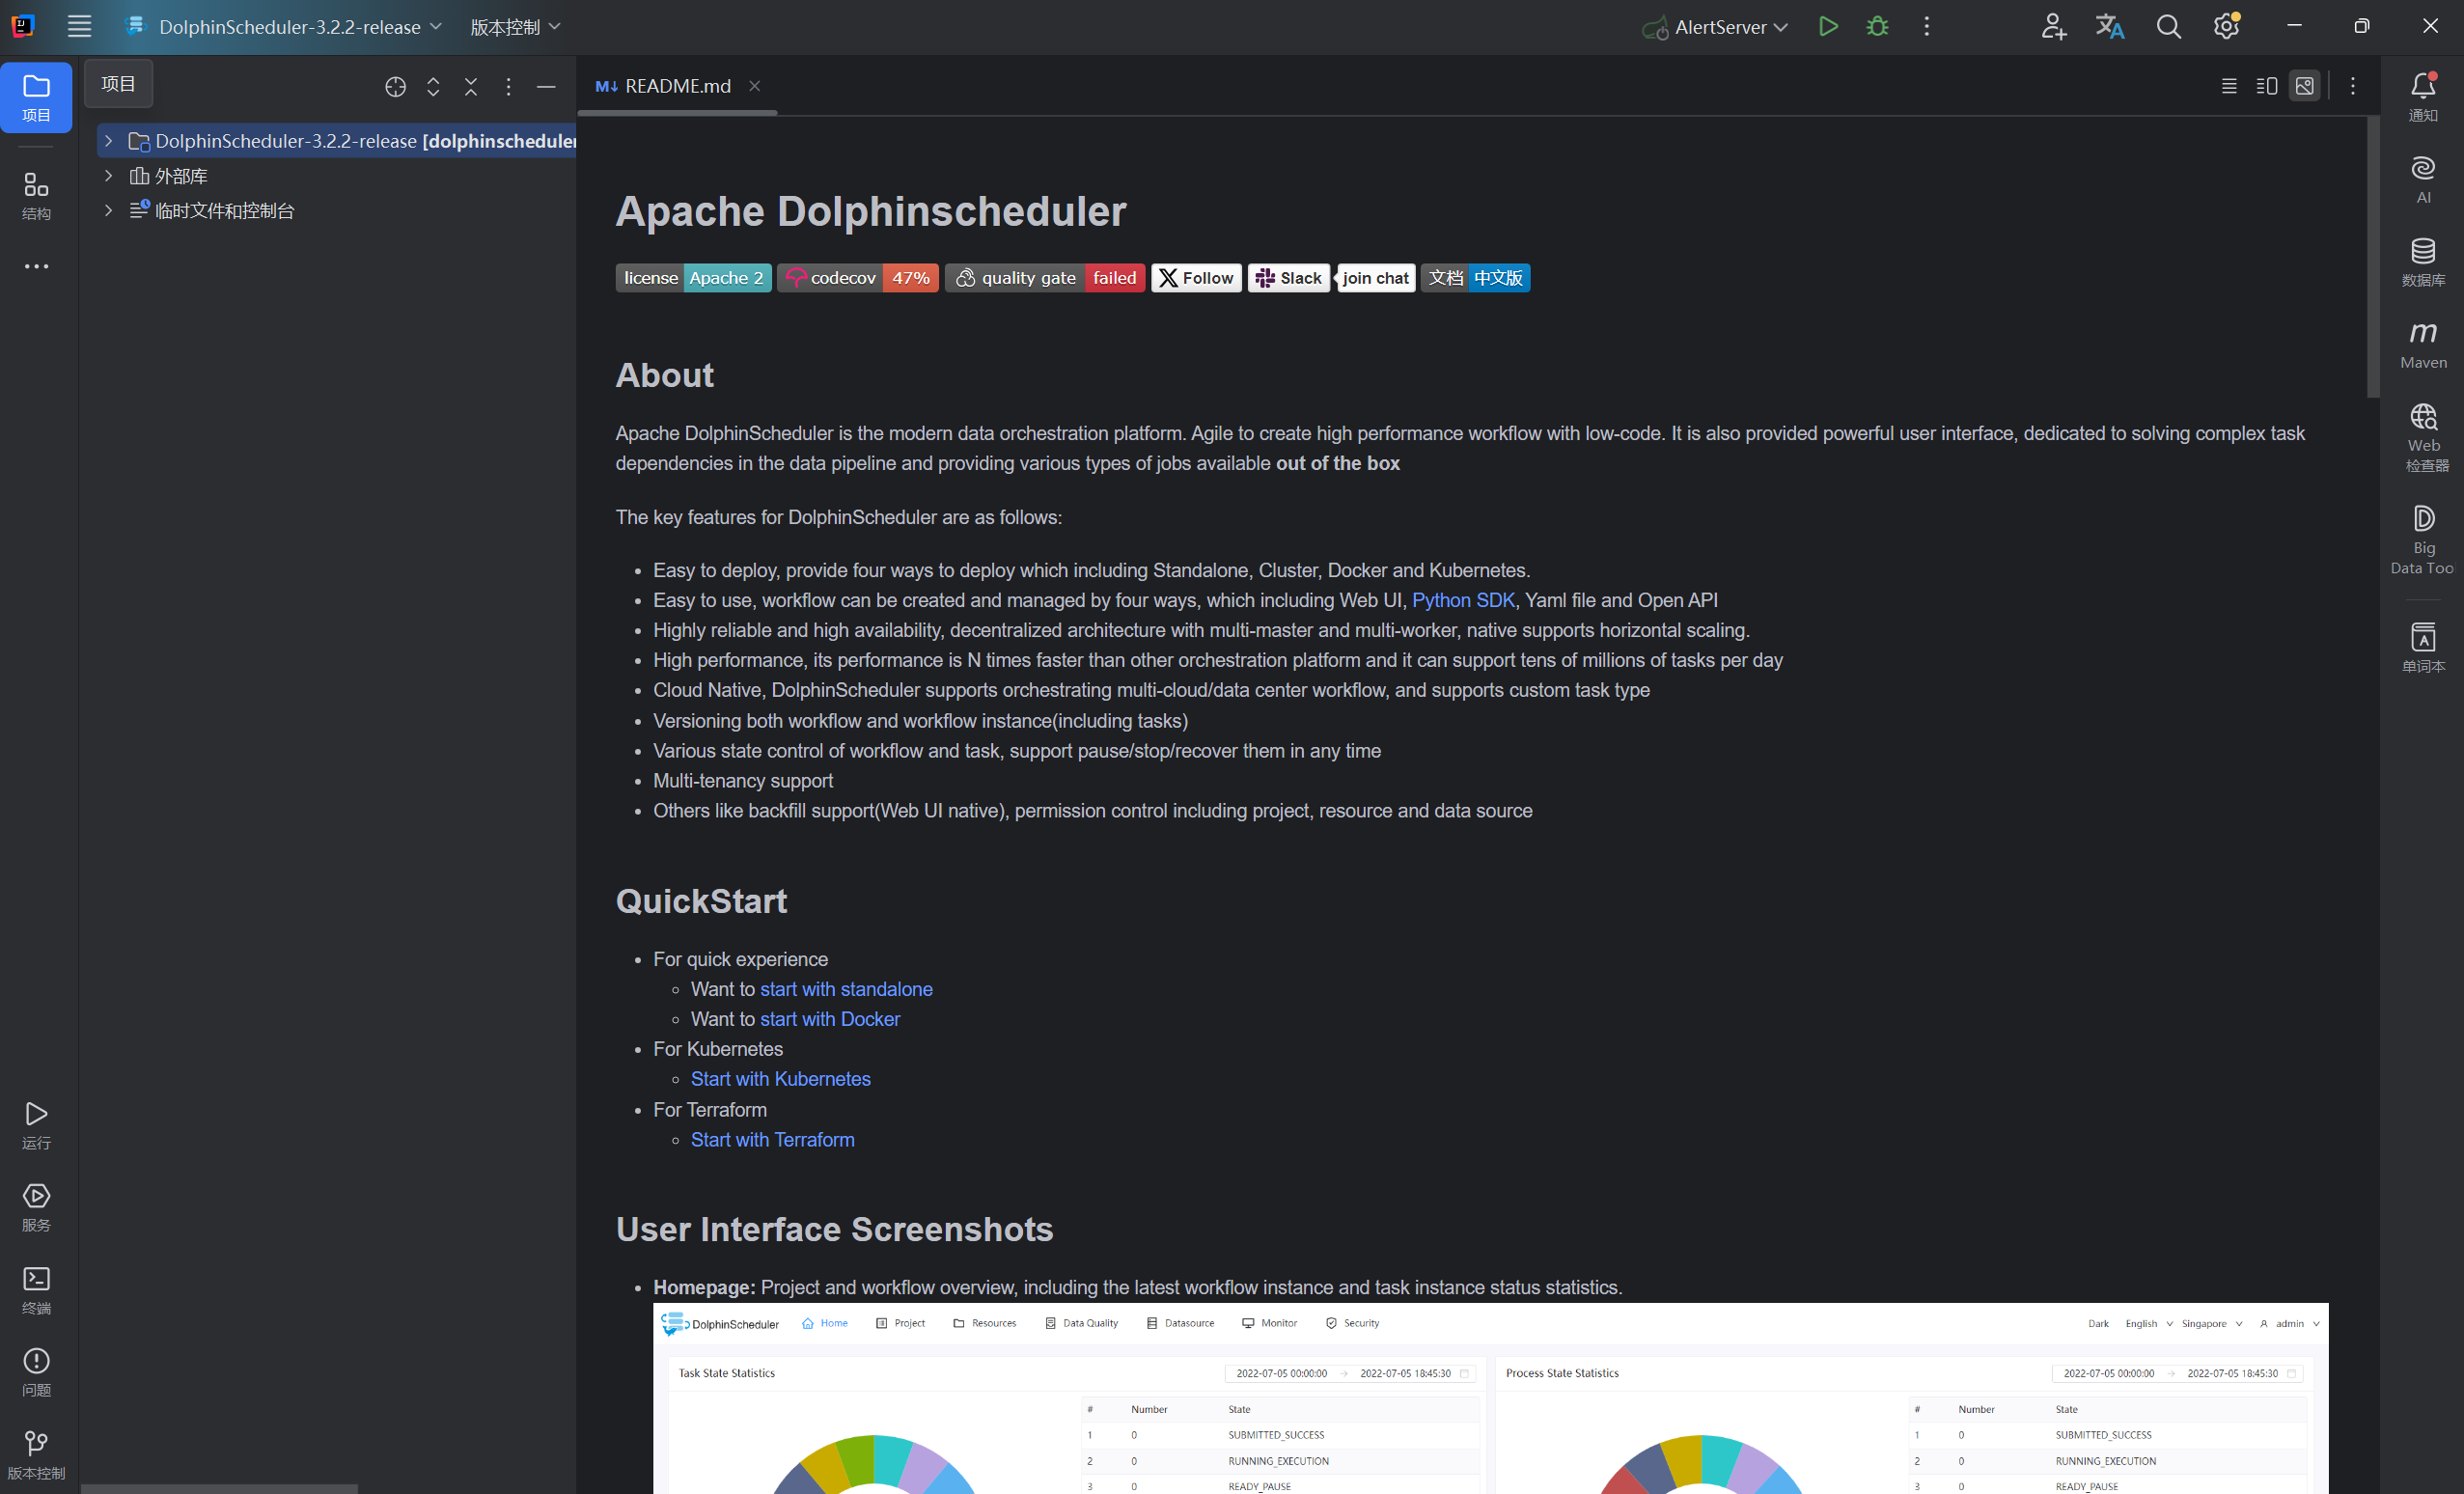Open the 'start with Docker' link

[x=830, y=1018]
